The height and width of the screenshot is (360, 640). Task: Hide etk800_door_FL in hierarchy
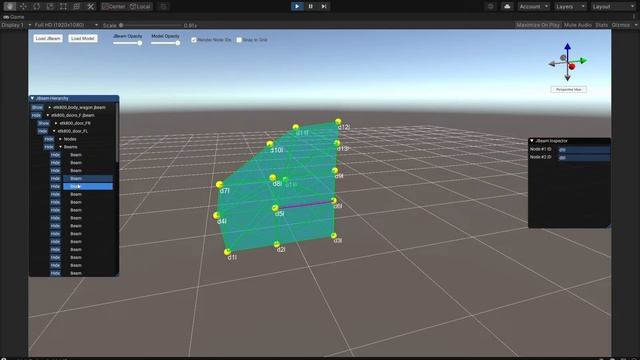pos(42,131)
